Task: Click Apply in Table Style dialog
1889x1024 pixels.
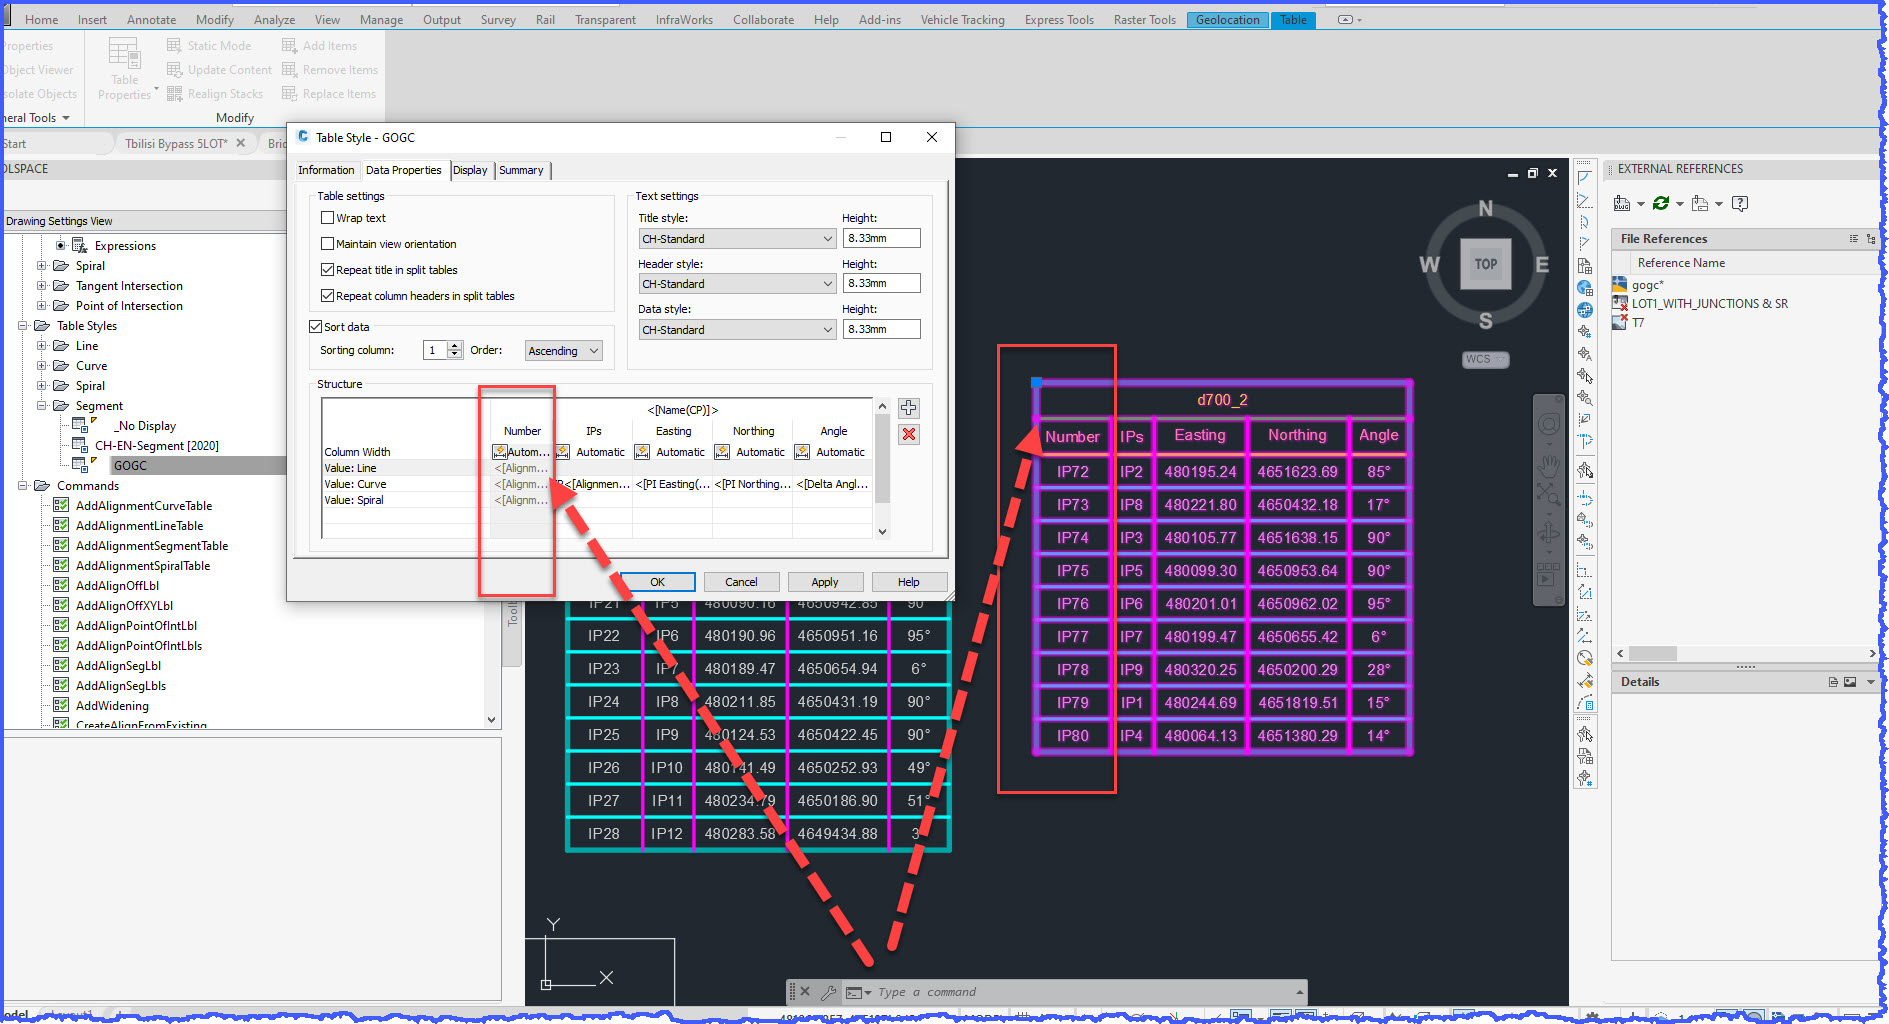Action: point(825,582)
